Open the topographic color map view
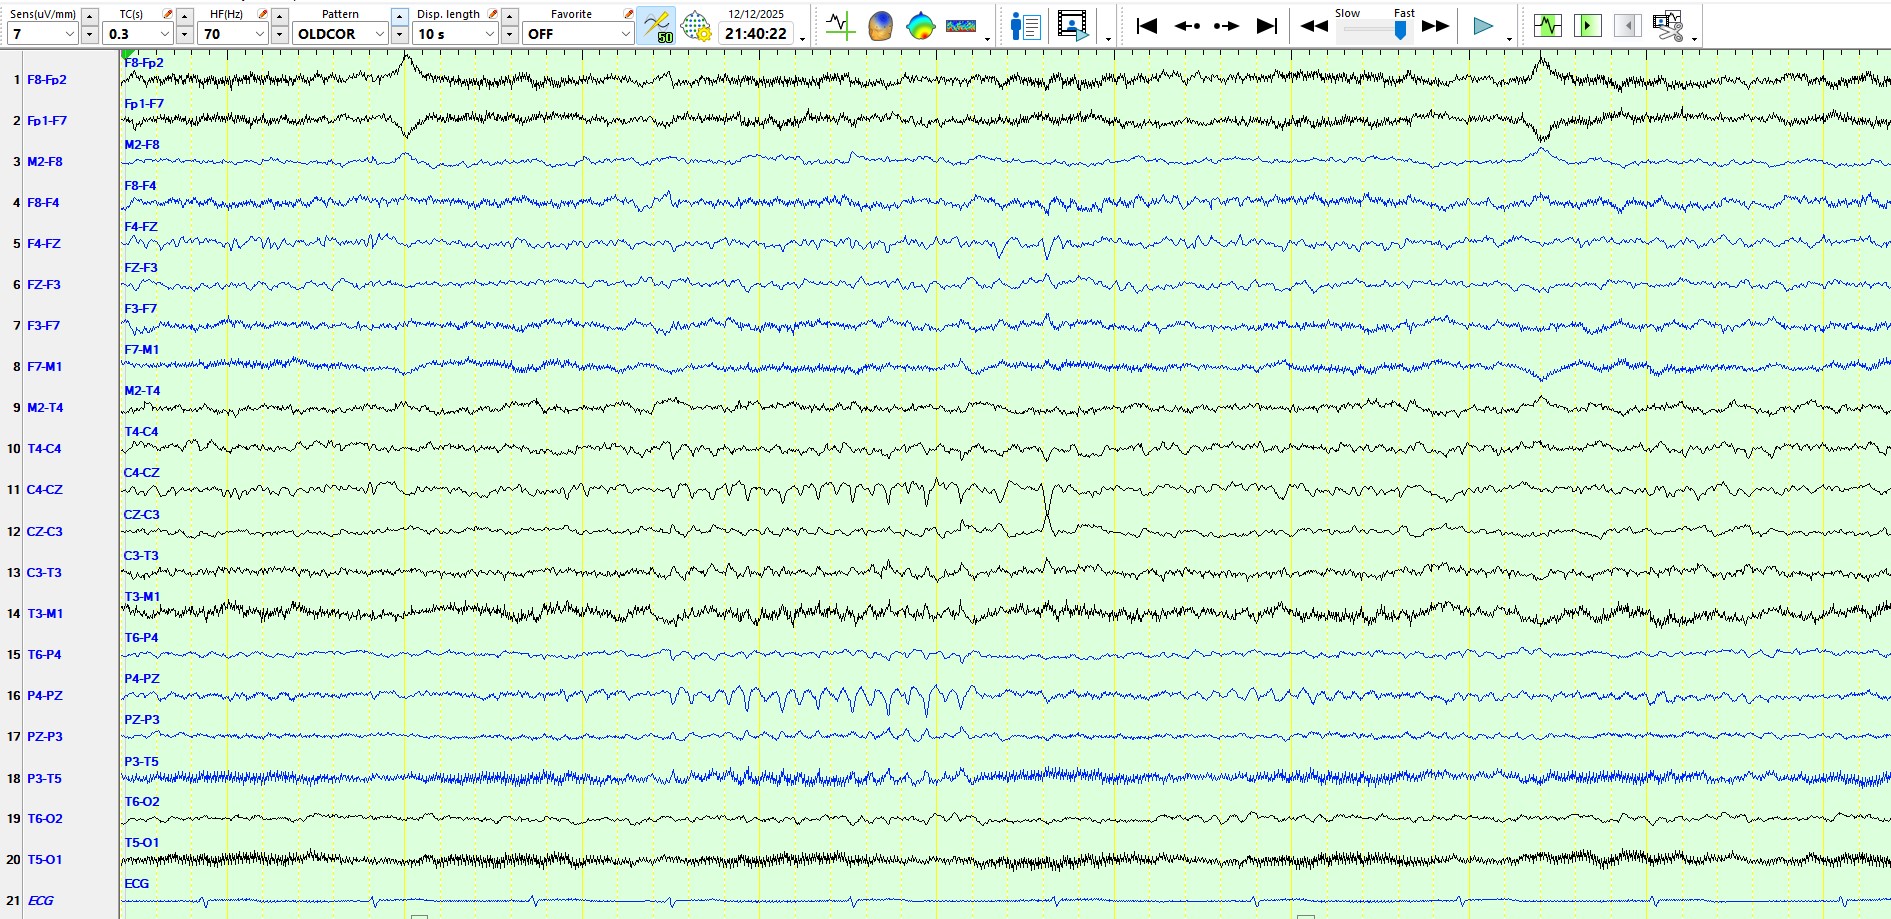1891x919 pixels. click(x=920, y=26)
